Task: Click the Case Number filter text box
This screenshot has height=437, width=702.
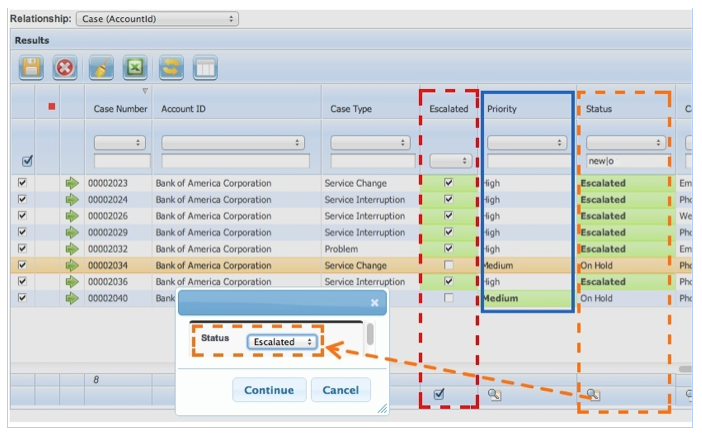Action: (122, 161)
